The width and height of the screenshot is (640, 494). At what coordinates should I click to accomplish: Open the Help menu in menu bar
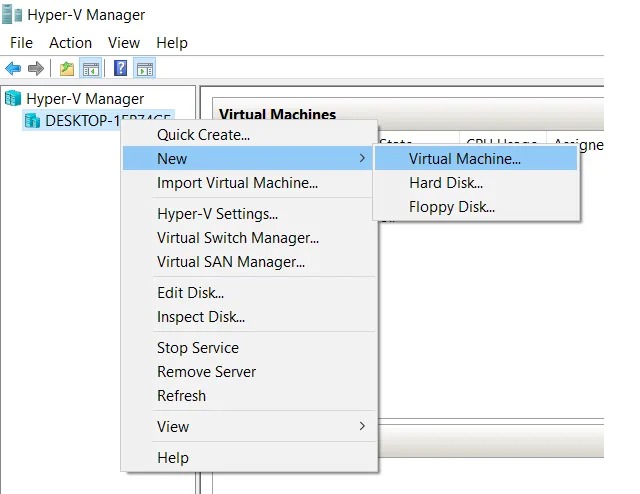point(172,42)
